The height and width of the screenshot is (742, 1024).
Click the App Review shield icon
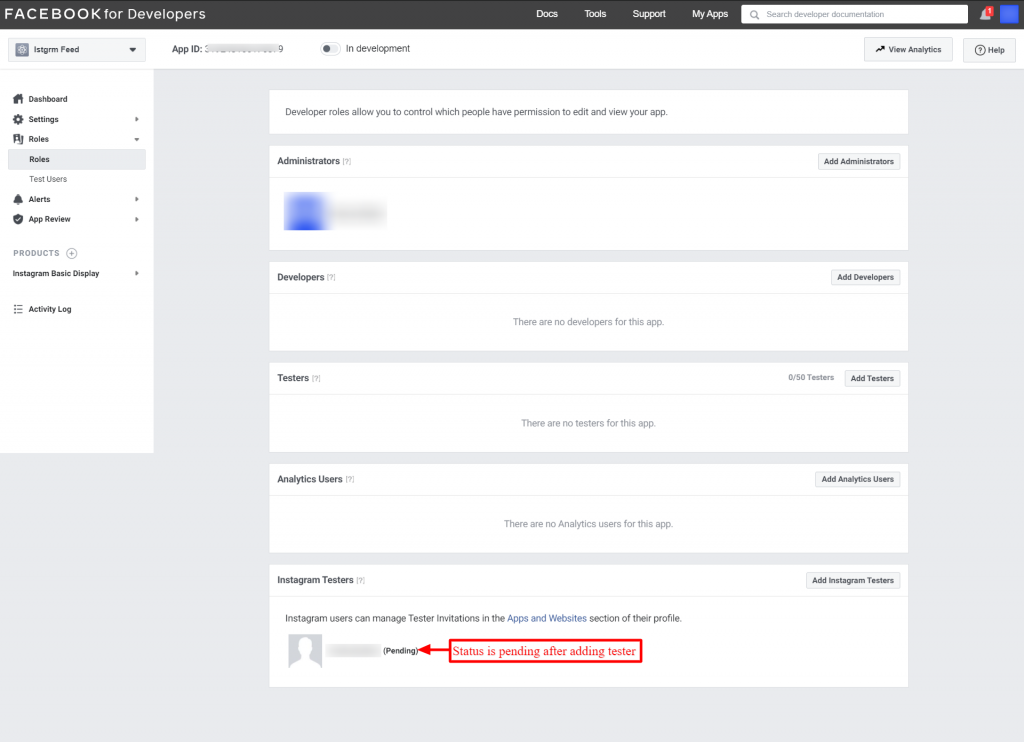[18, 219]
